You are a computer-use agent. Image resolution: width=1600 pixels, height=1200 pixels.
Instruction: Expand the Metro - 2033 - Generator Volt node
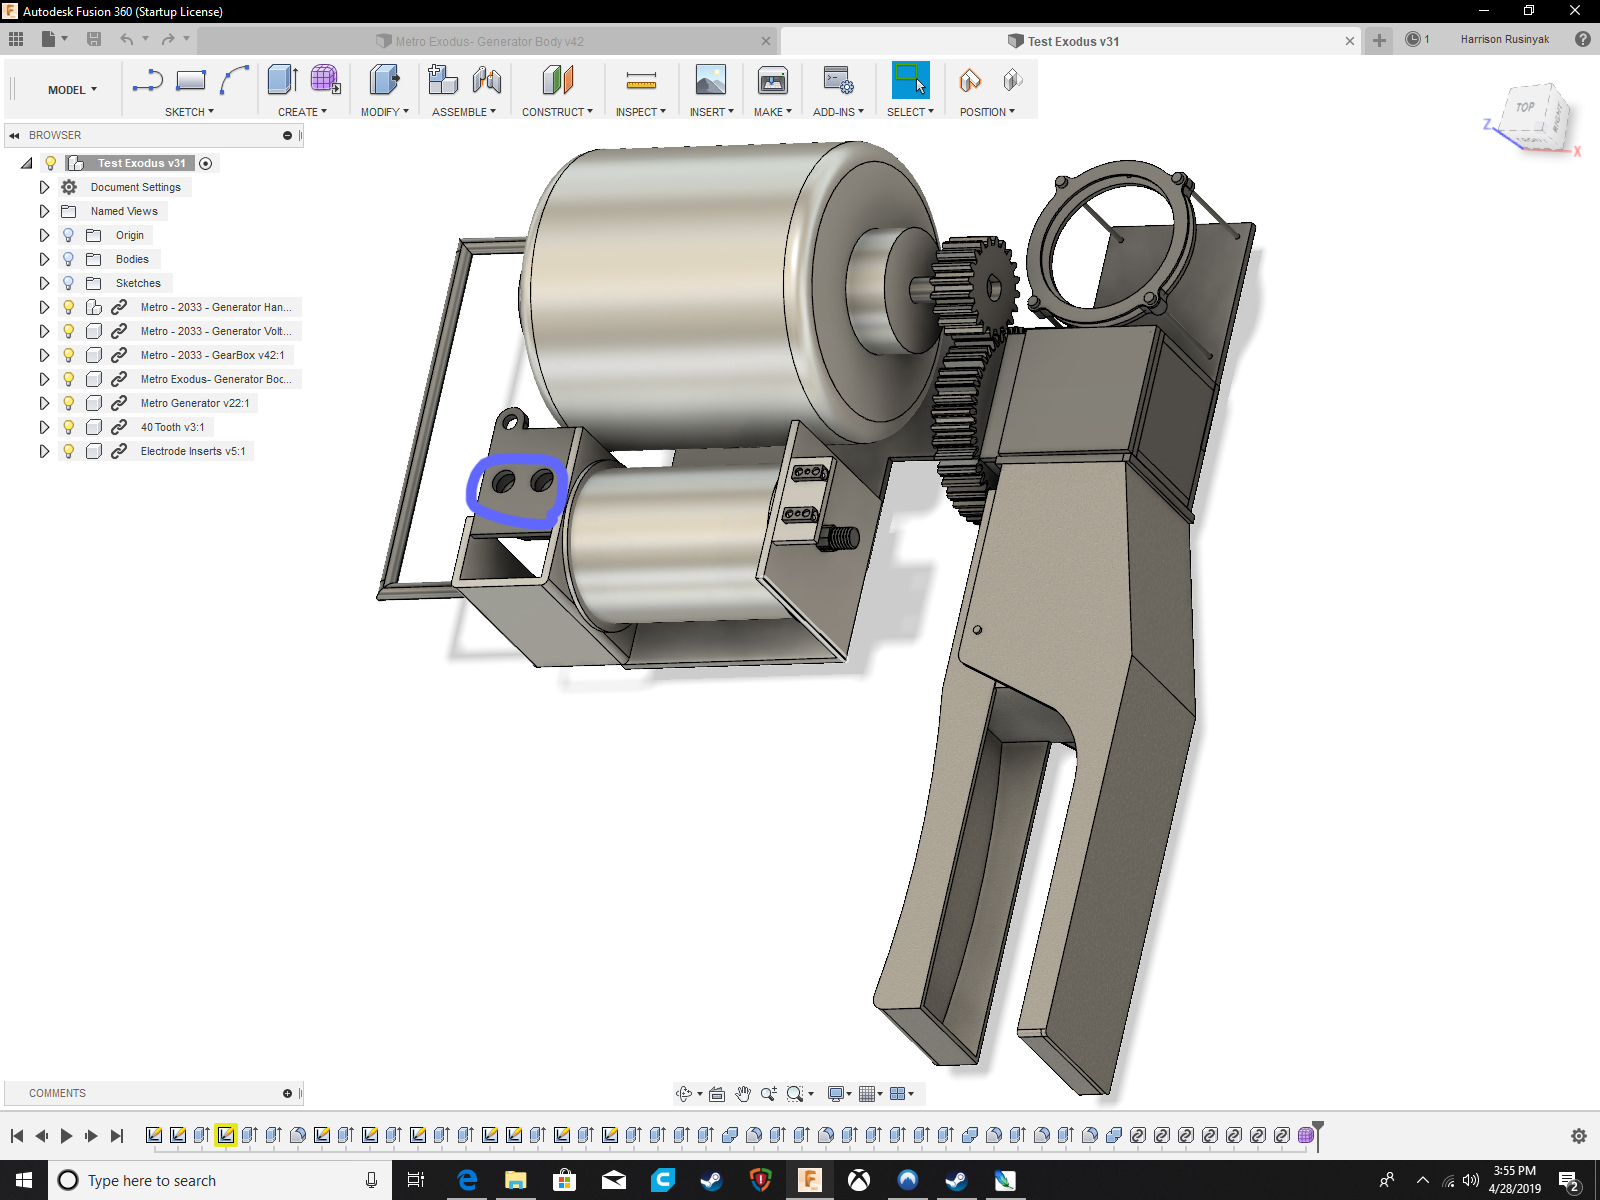click(44, 331)
